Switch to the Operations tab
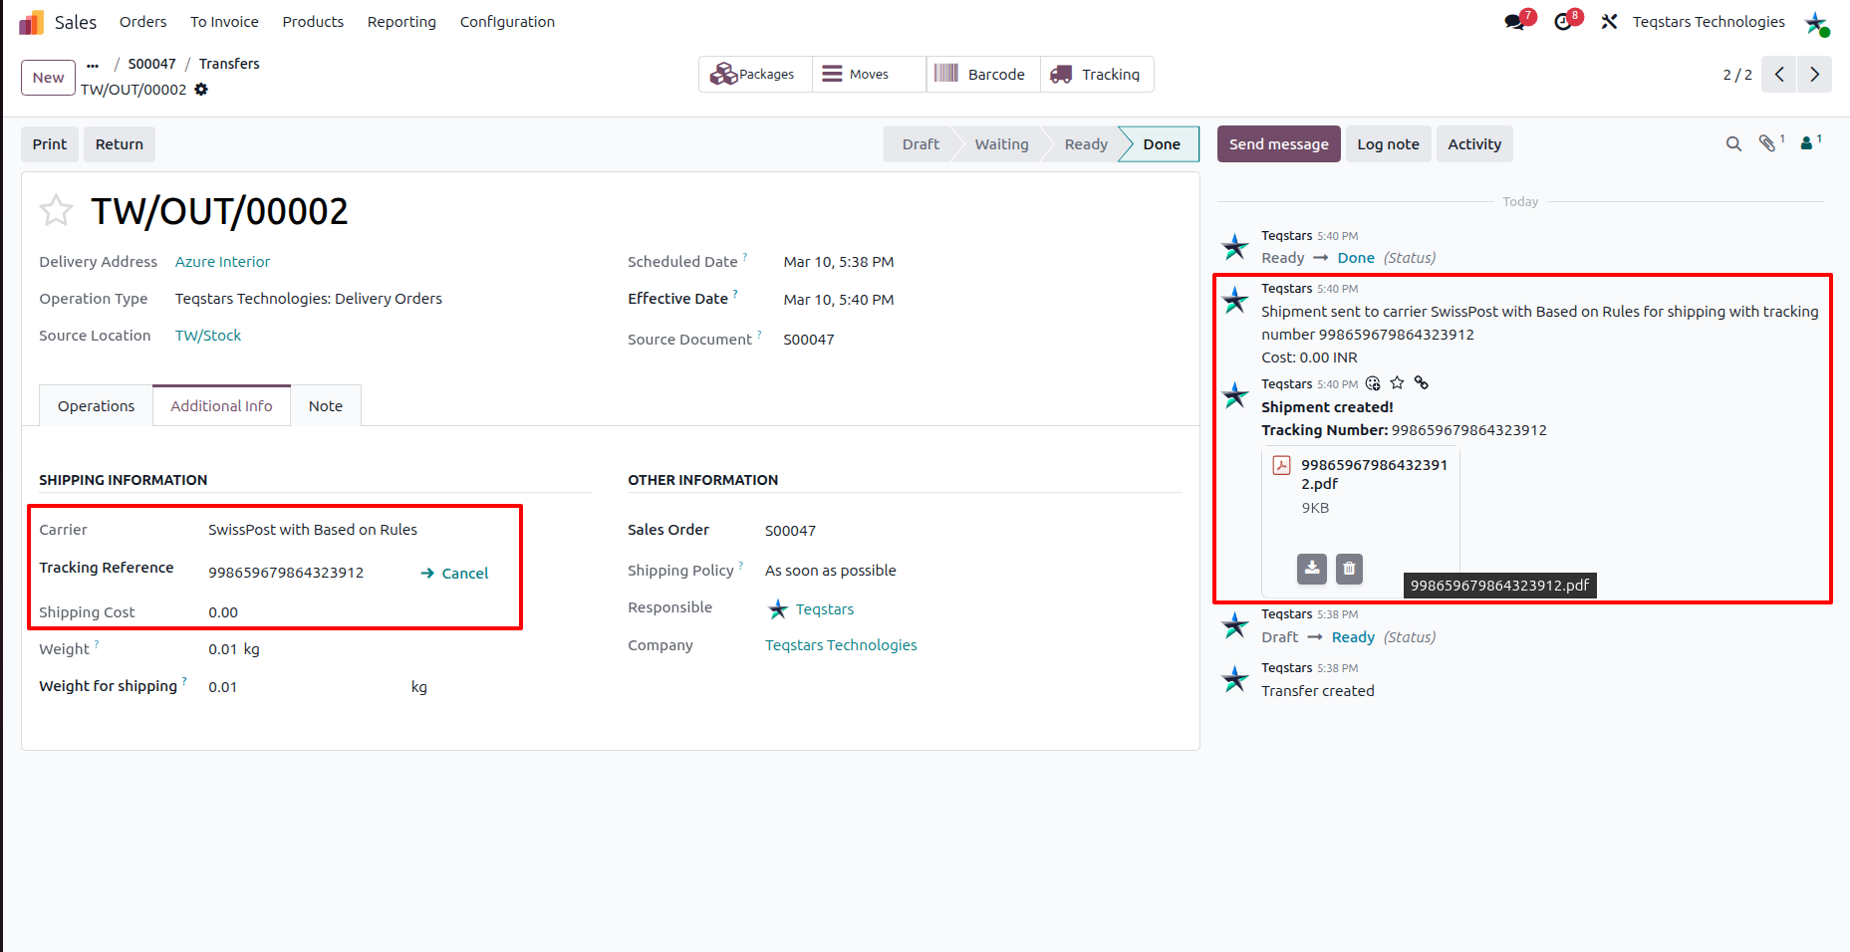Image resolution: width=1850 pixels, height=952 pixels. (96, 406)
